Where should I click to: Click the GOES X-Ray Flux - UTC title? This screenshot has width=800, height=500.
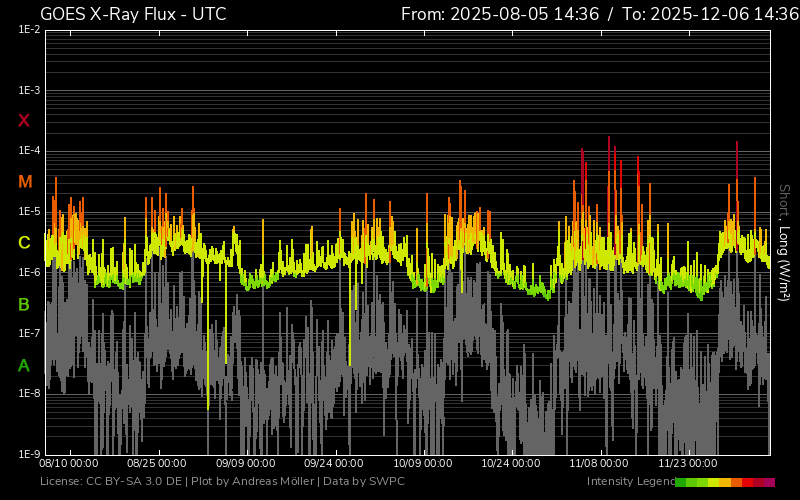[133, 14]
